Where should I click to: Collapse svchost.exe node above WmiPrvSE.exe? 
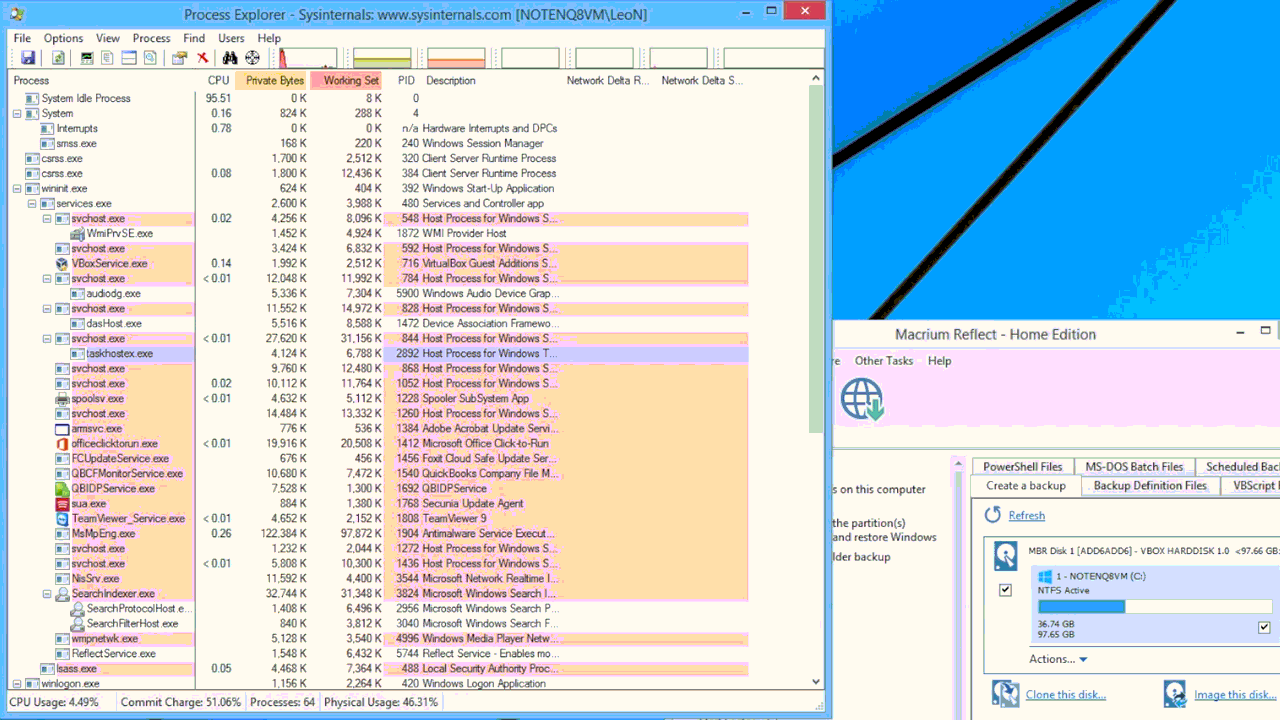click(x=47, y=219)
